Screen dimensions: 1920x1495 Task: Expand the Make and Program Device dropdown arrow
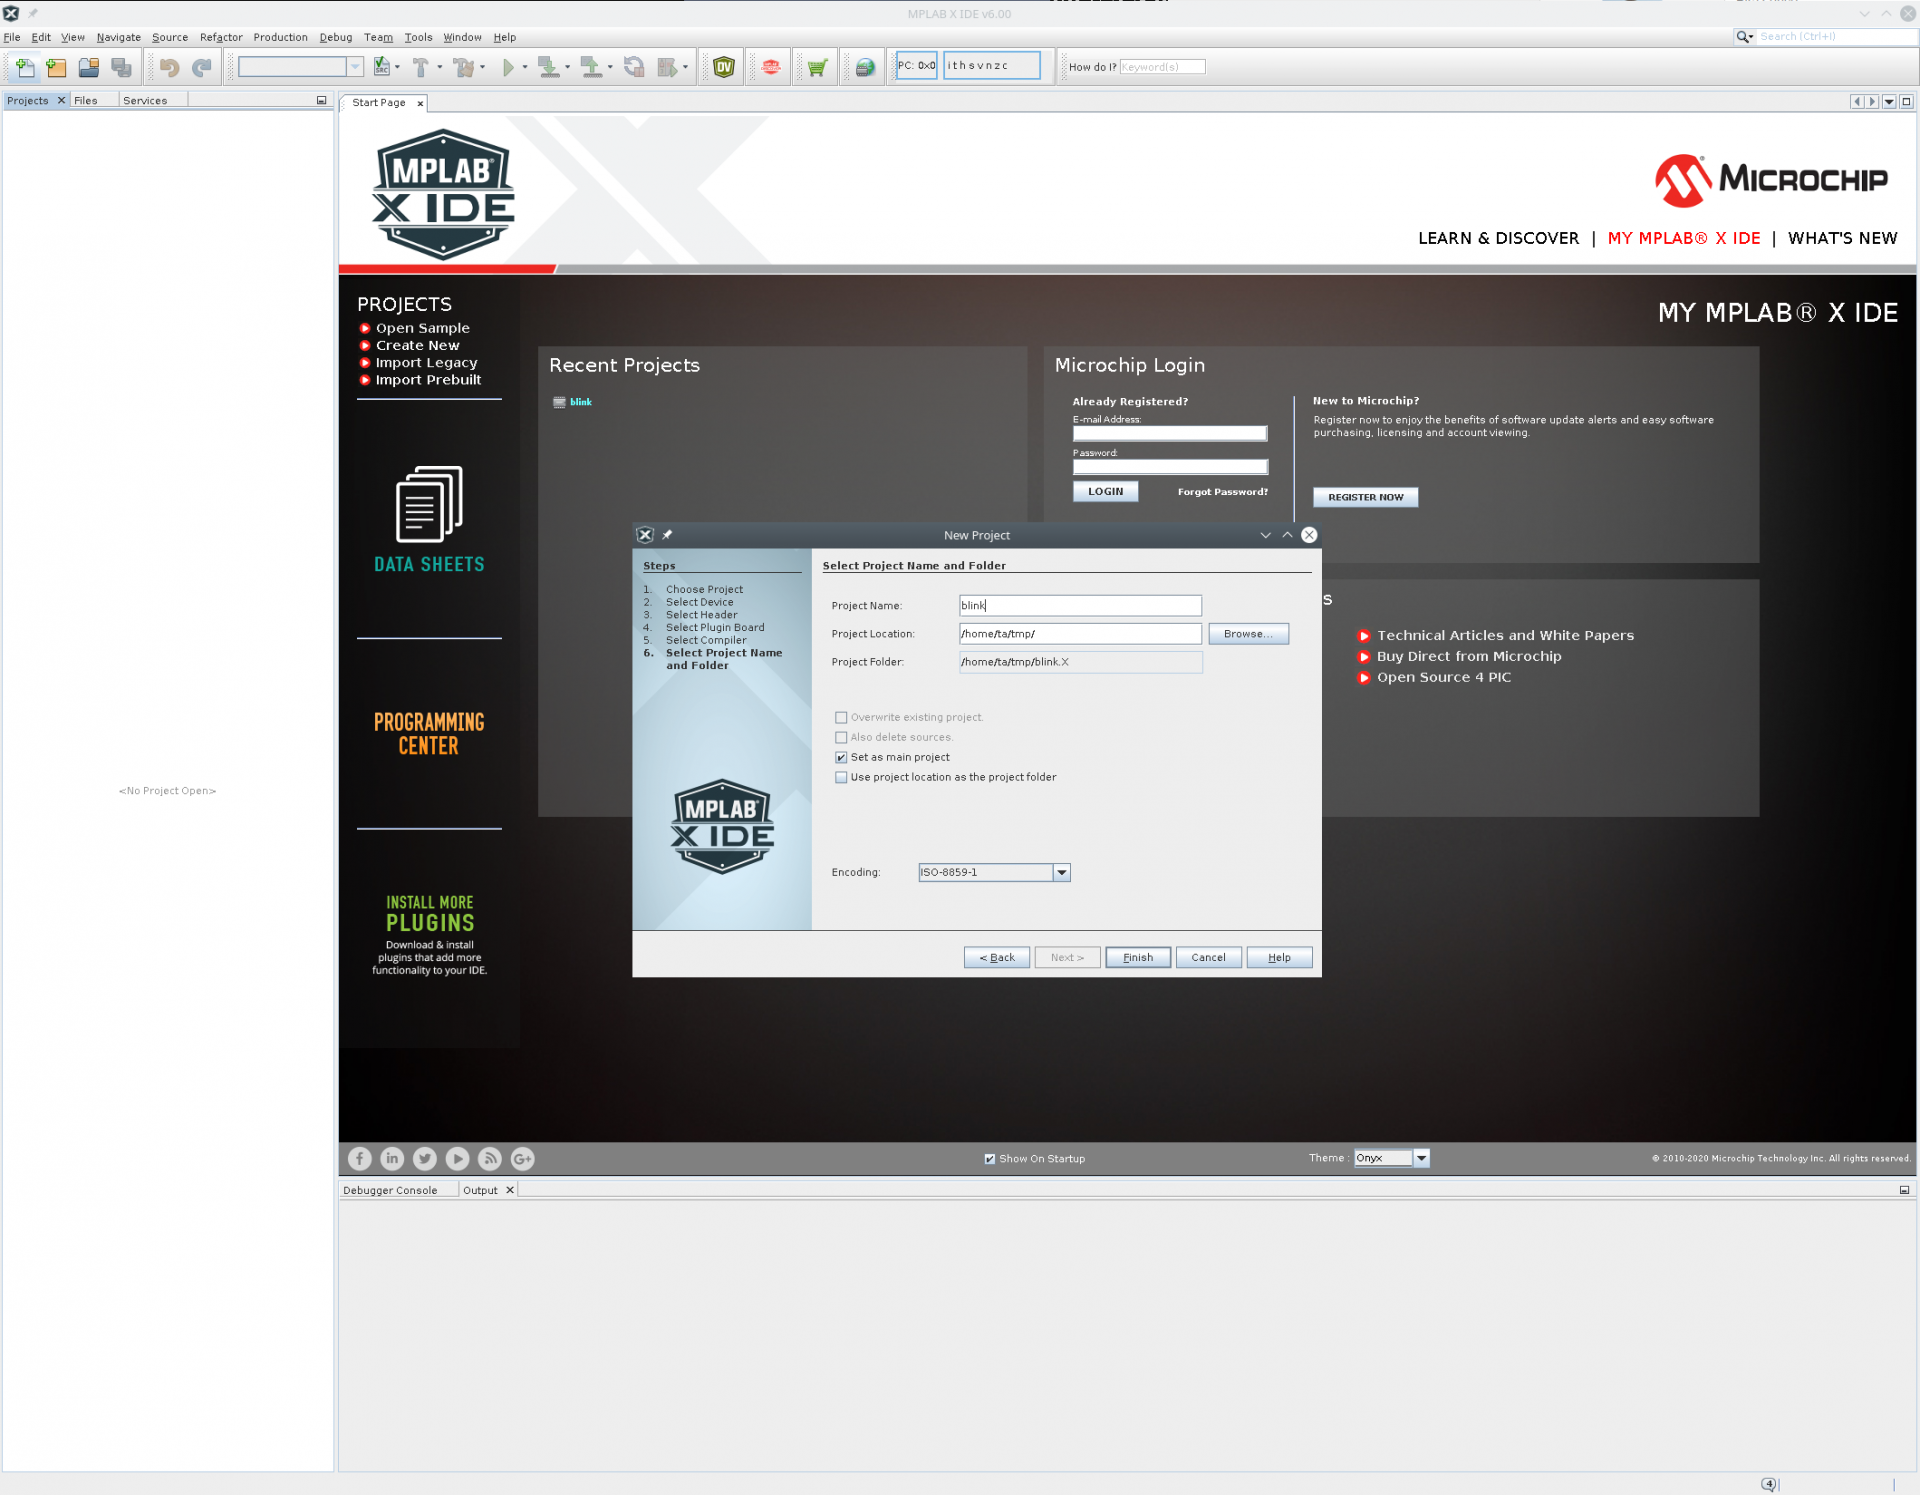coord(567,67)
